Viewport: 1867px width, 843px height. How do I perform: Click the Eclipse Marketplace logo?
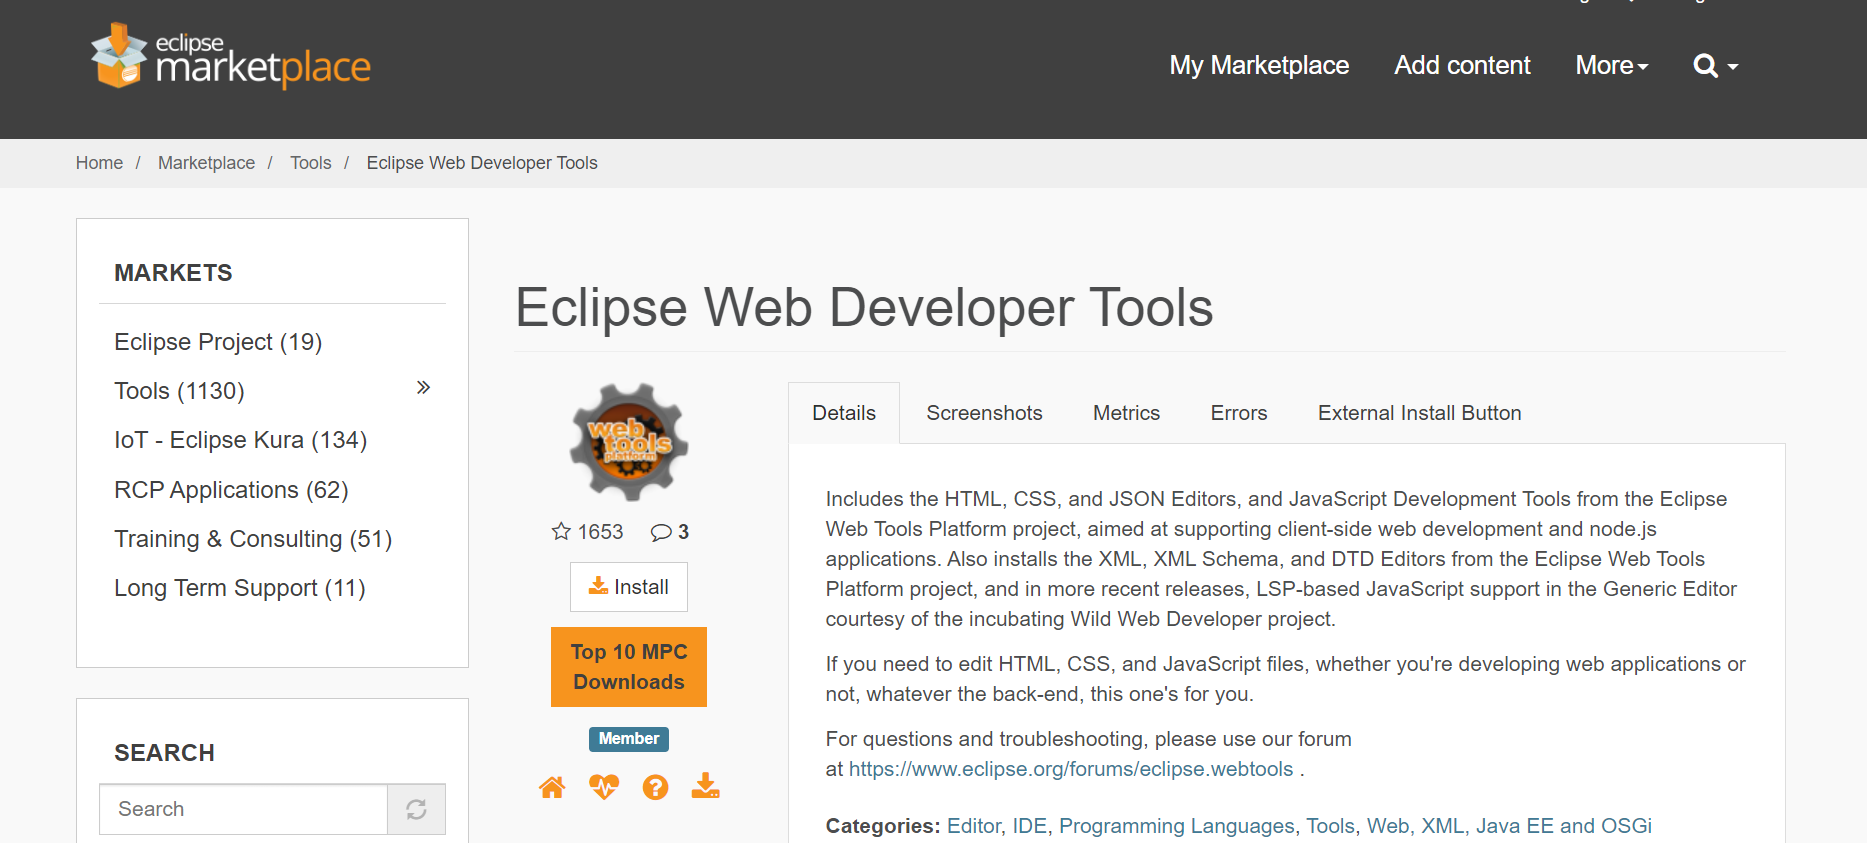(231, 57)
